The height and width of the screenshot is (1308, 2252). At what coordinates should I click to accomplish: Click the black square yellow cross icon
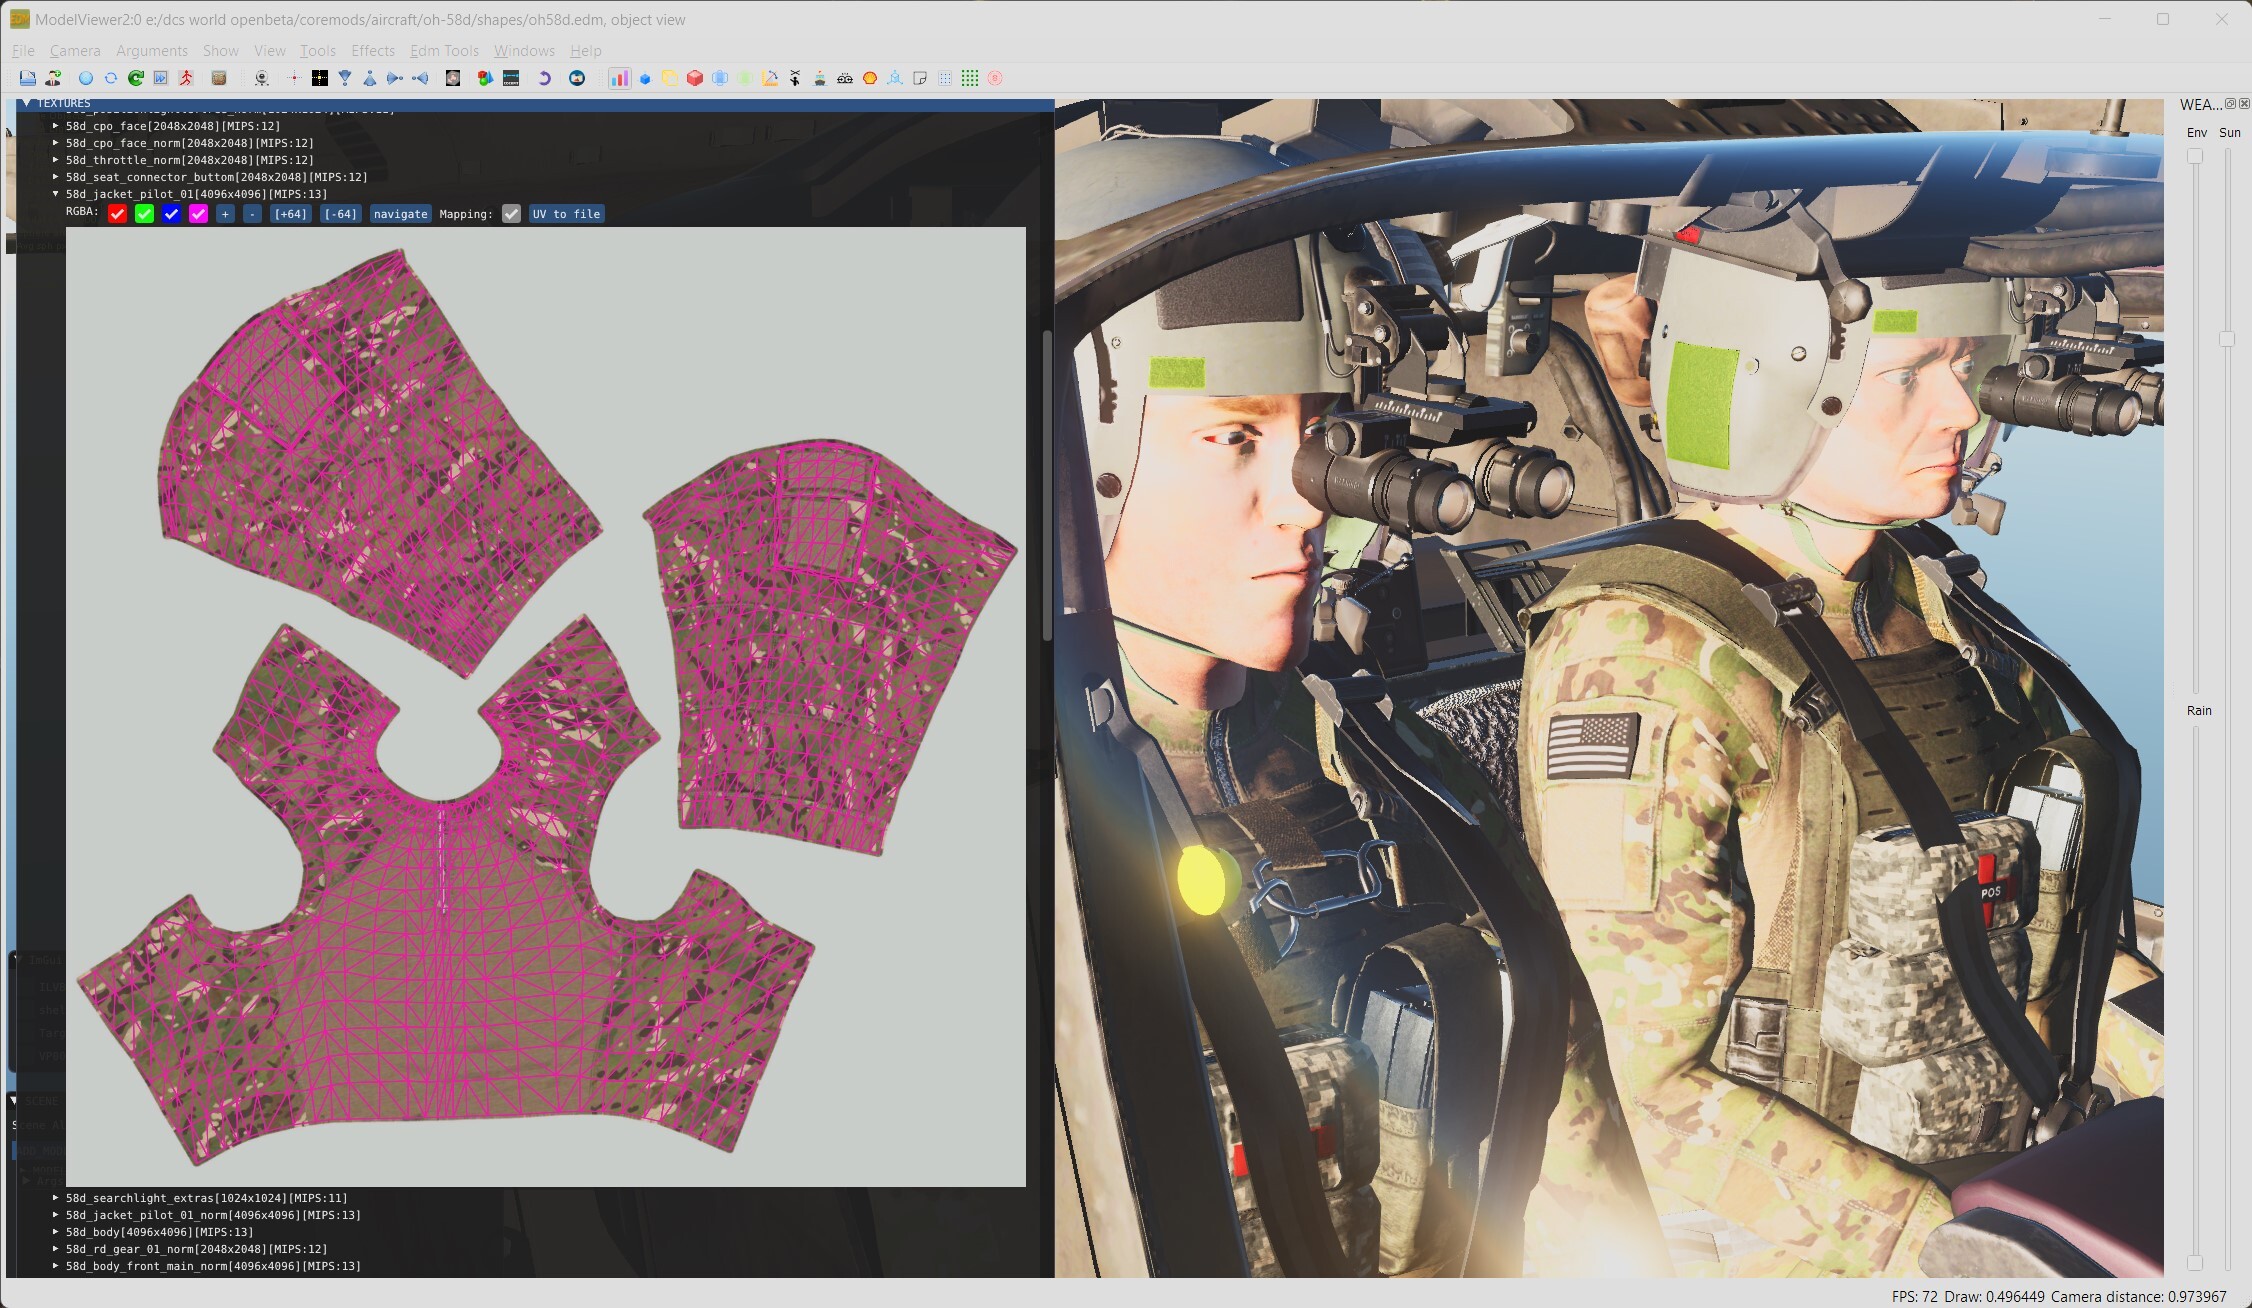pos(320,78)
